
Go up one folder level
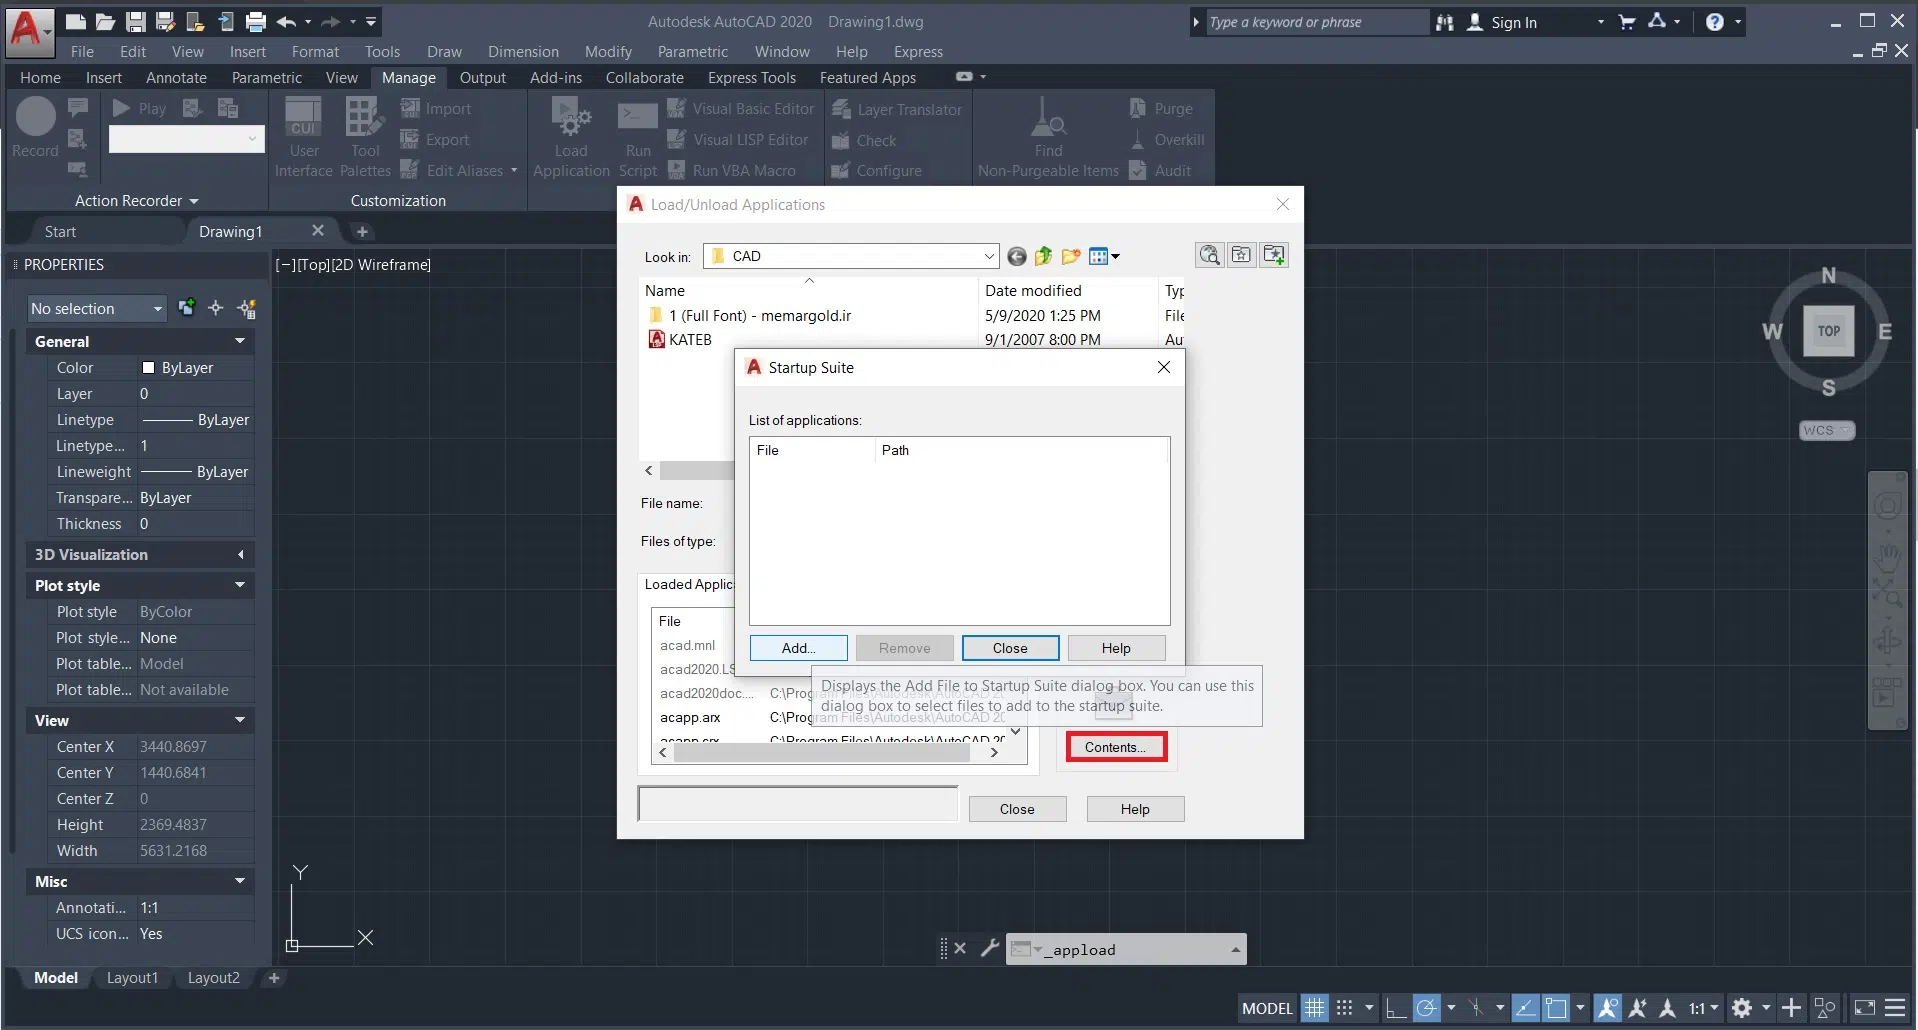[1043, 257]
